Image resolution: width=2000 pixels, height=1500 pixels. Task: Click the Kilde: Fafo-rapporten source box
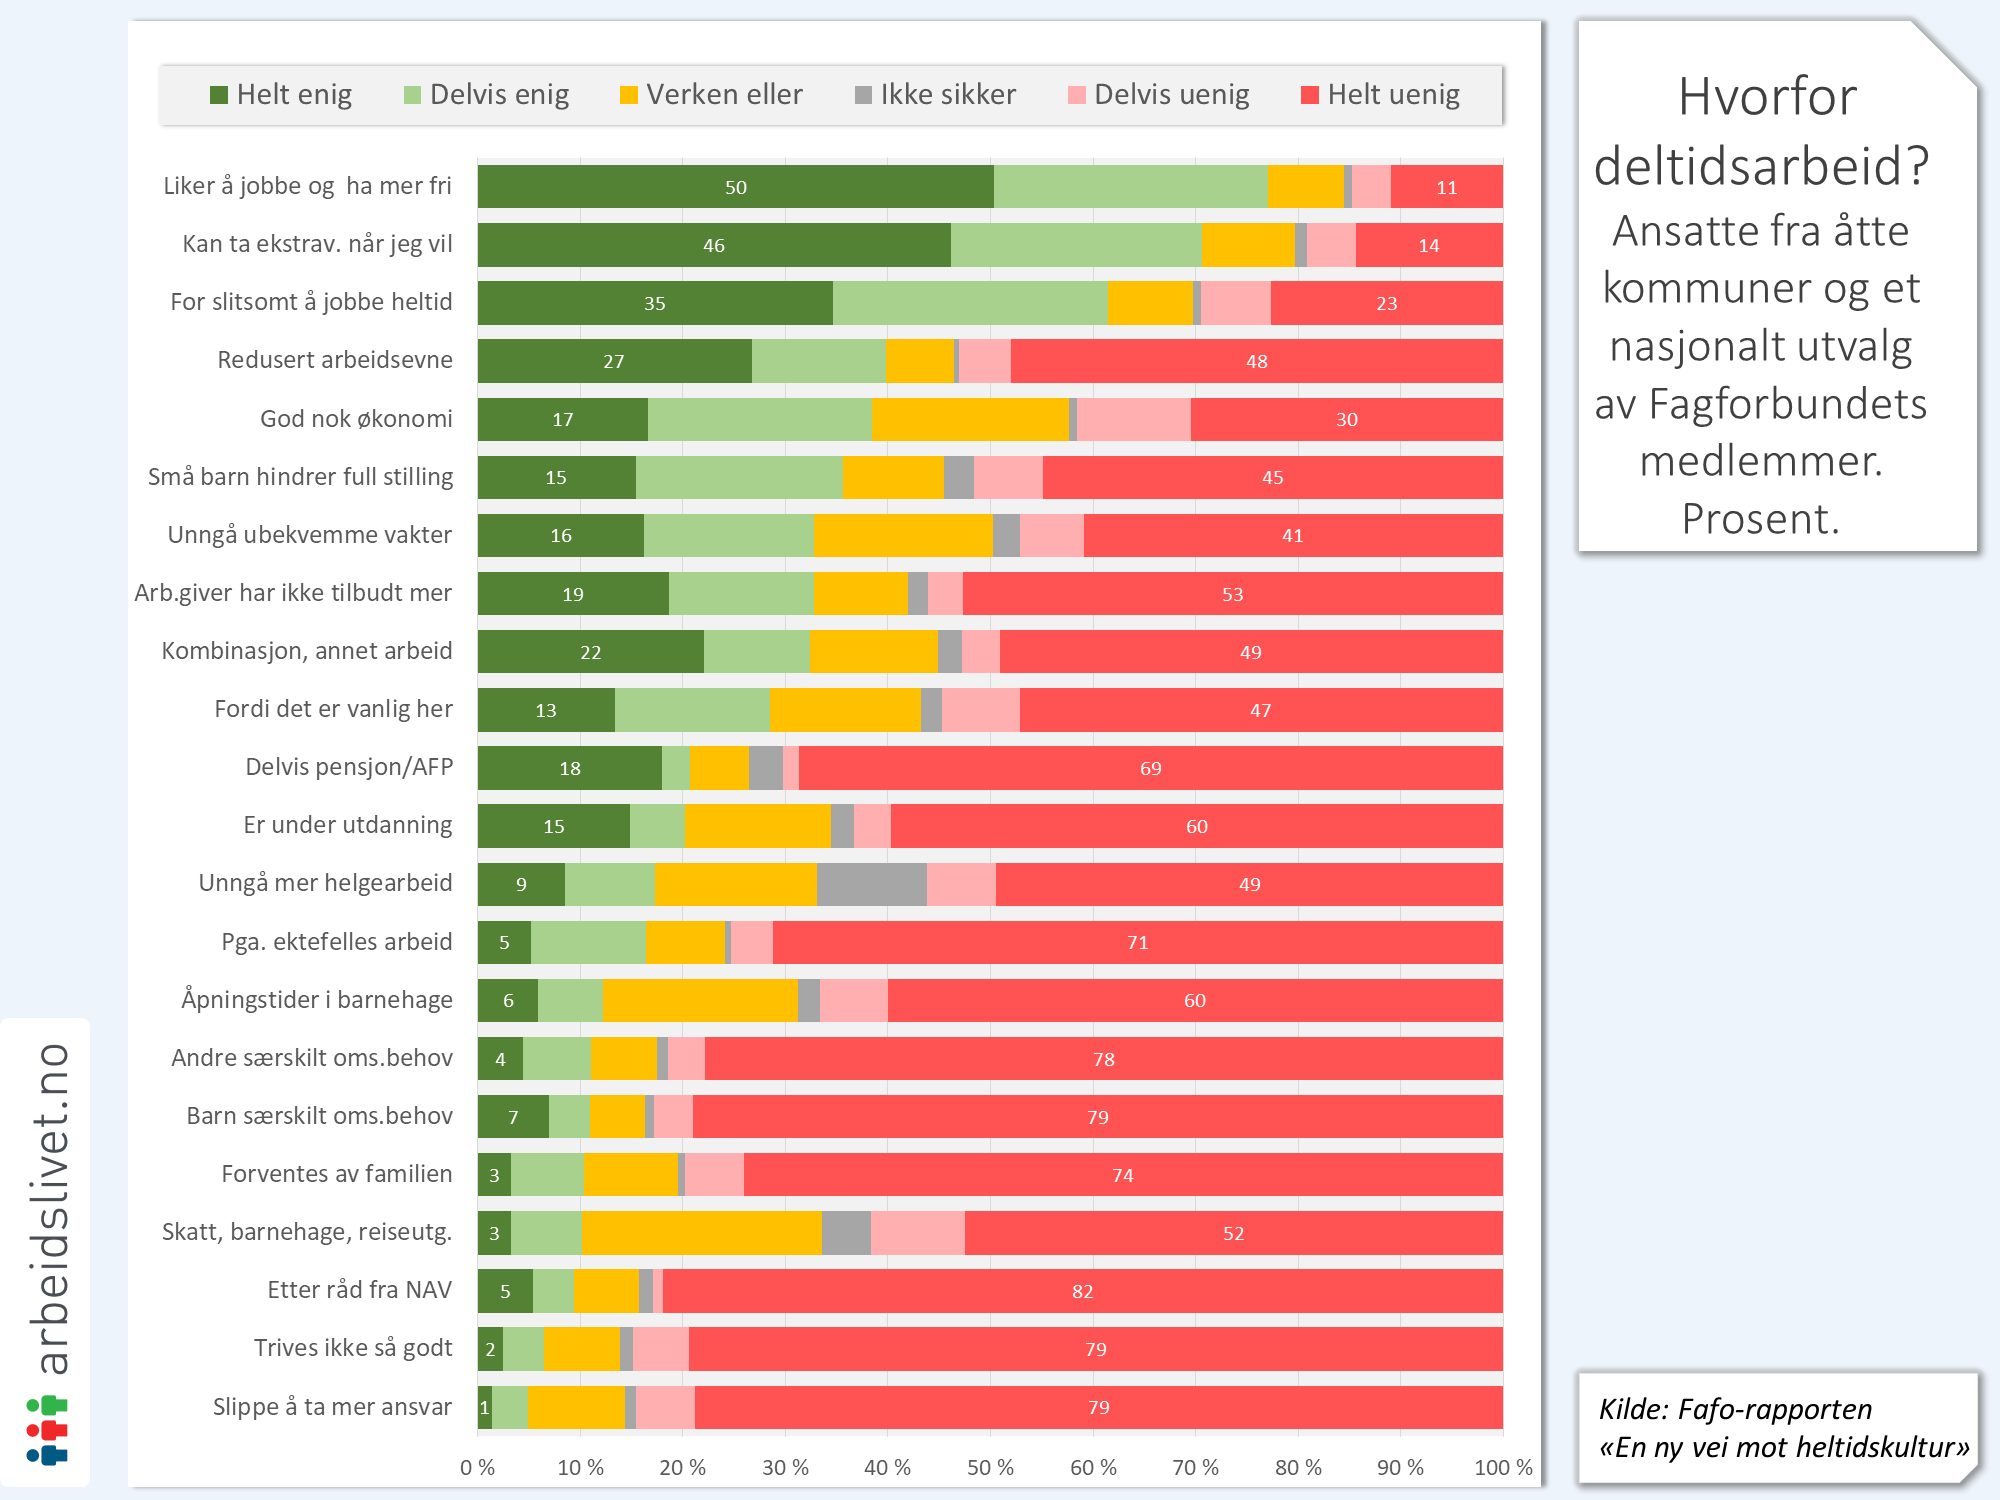(x=1778, y=1427)
